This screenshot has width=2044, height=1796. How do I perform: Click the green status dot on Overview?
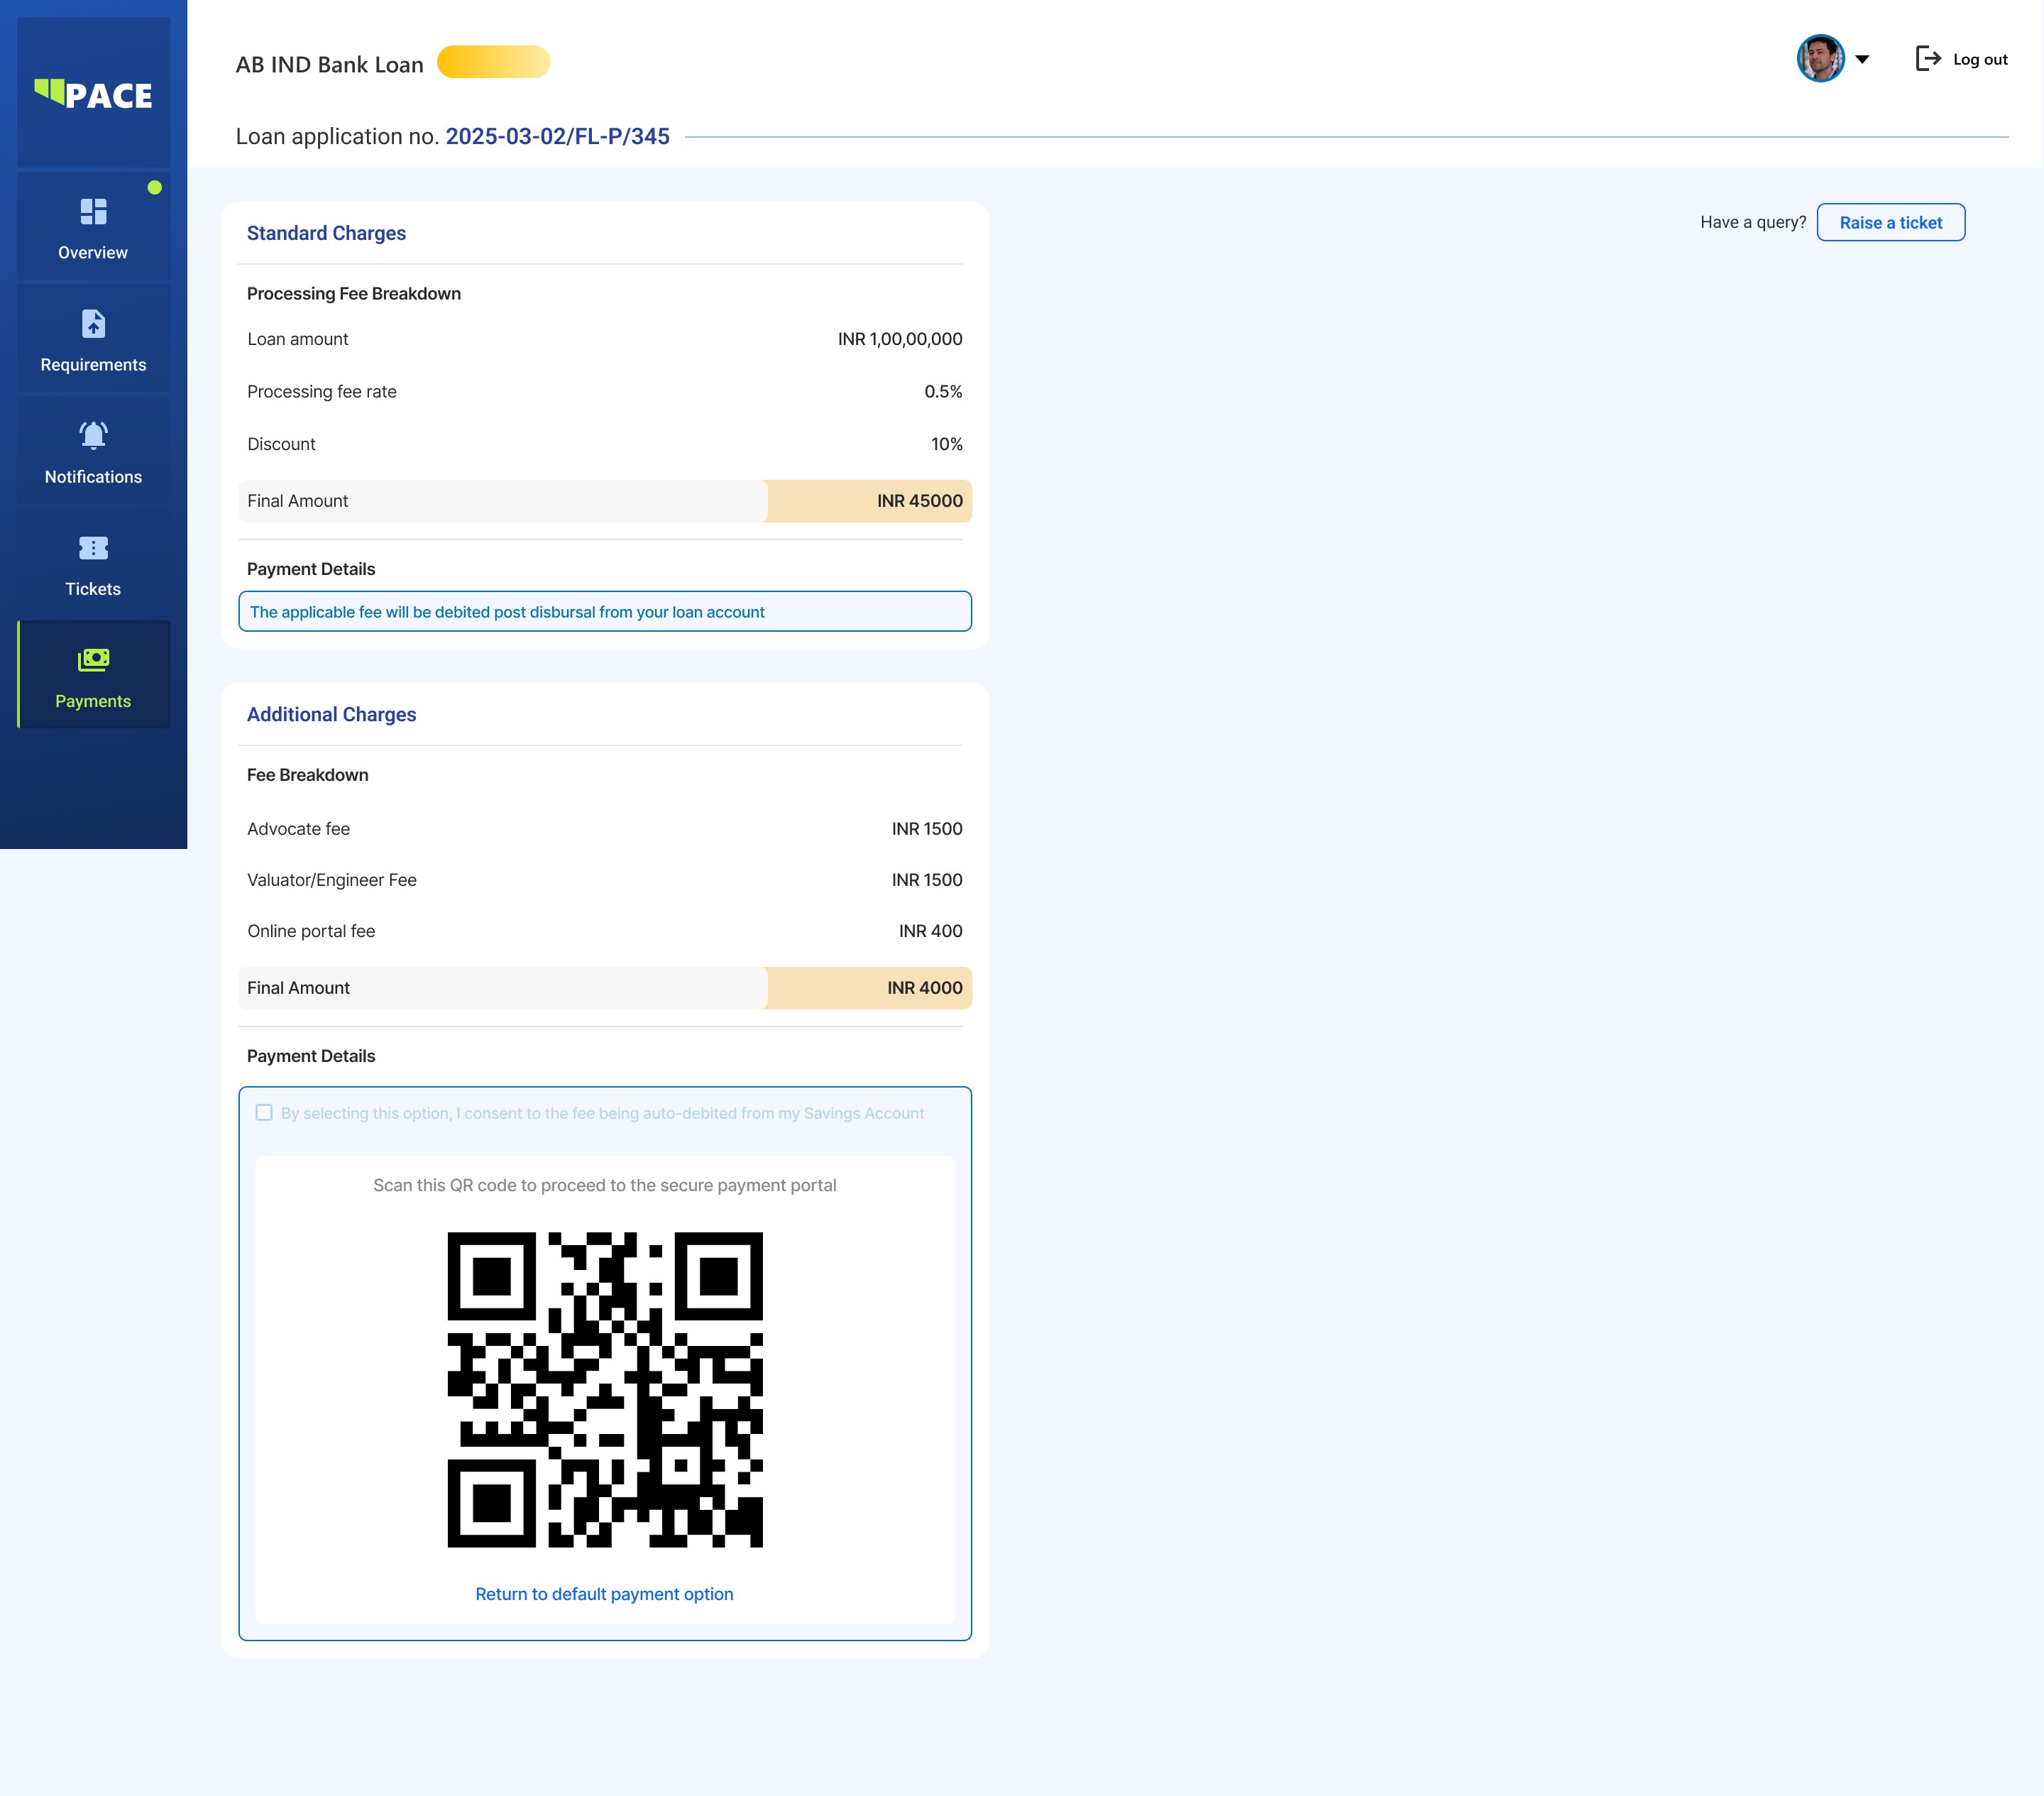155,187
